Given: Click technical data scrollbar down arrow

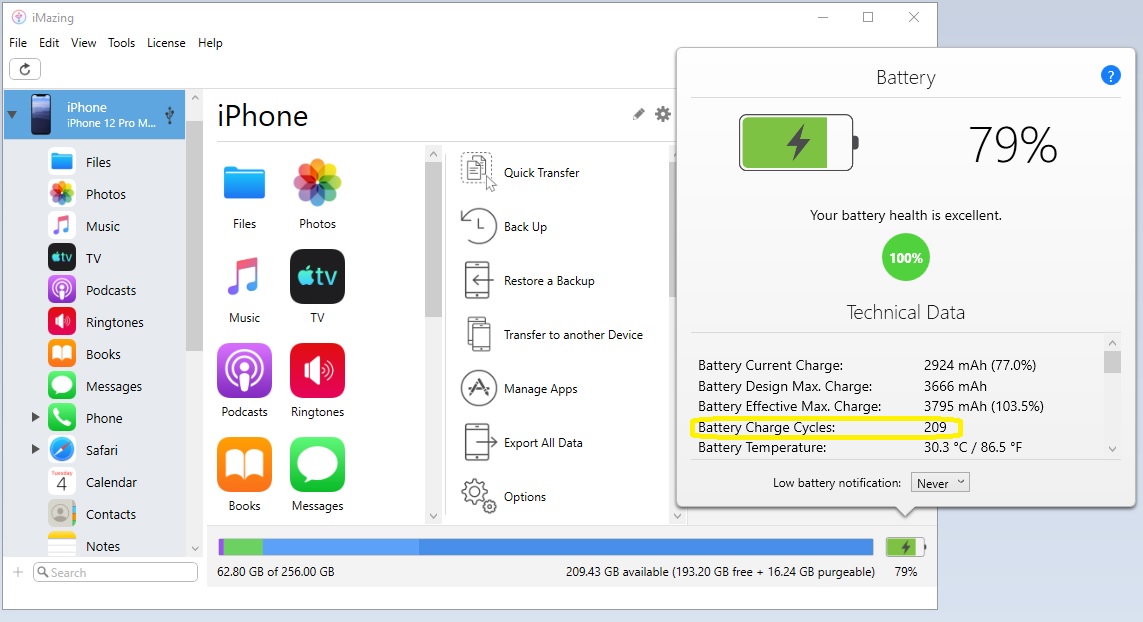Looking at the screenshot, I should pyautogui.click(x=1112, y=449).
